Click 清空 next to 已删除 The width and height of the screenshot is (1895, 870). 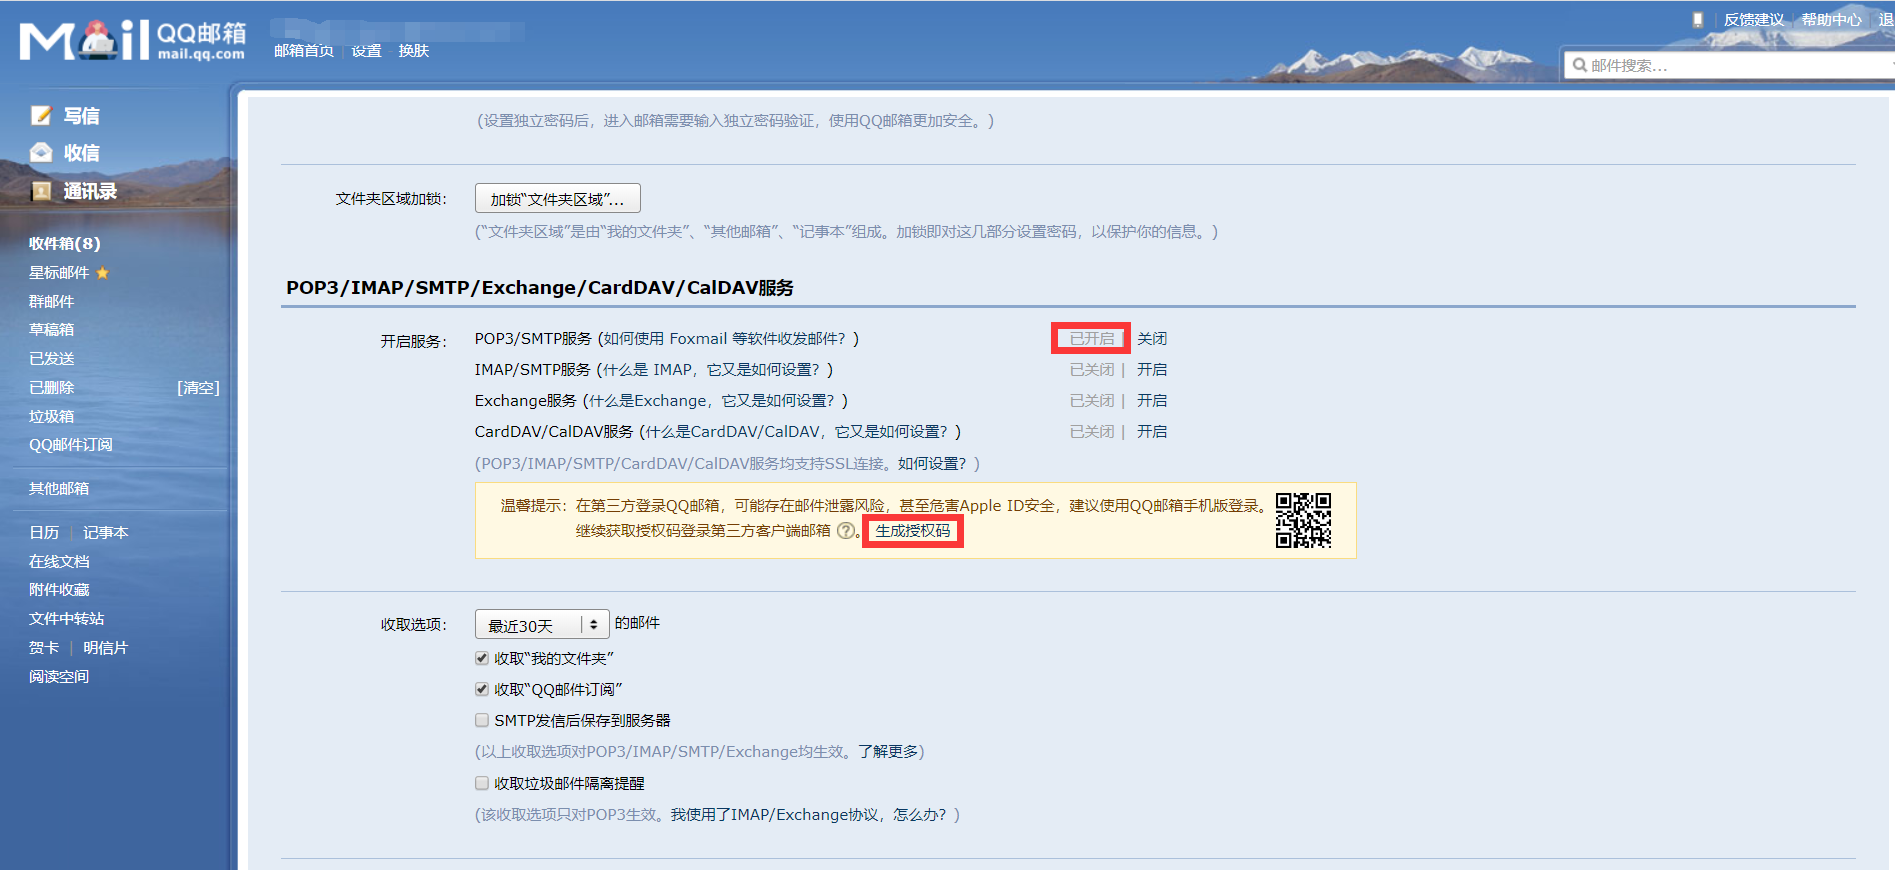198,388
